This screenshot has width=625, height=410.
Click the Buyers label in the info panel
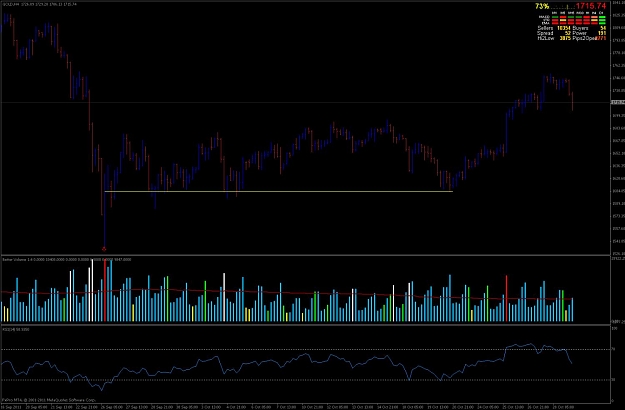coord(580,28)
